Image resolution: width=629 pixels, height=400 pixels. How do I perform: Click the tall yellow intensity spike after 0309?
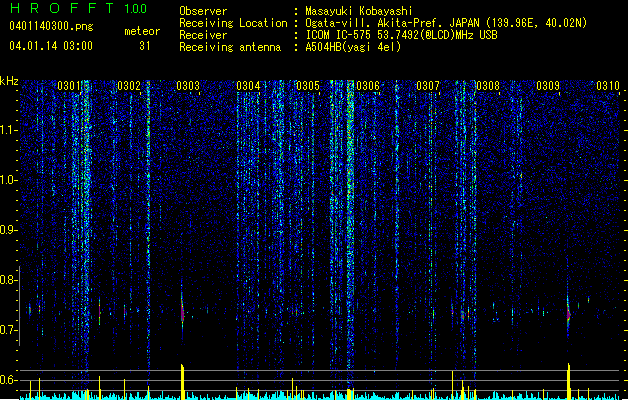(x=568, y=381)
